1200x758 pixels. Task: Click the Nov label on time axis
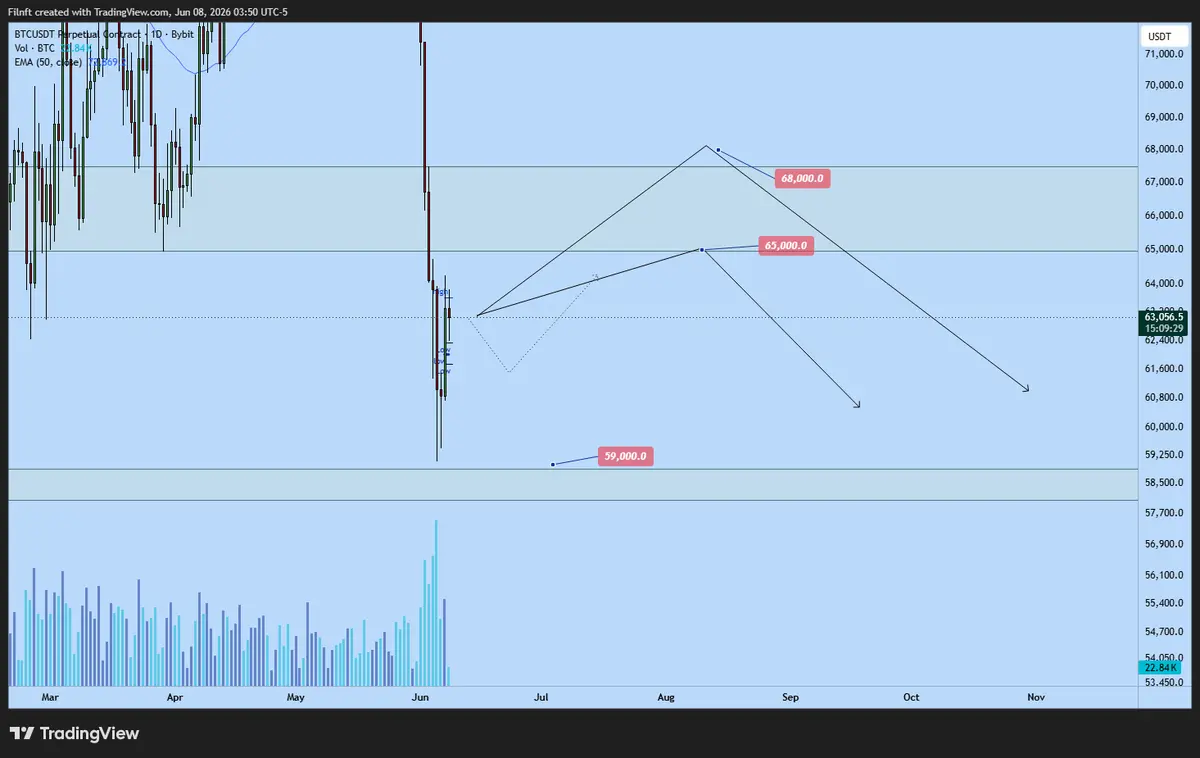(x=1035, y=696)
